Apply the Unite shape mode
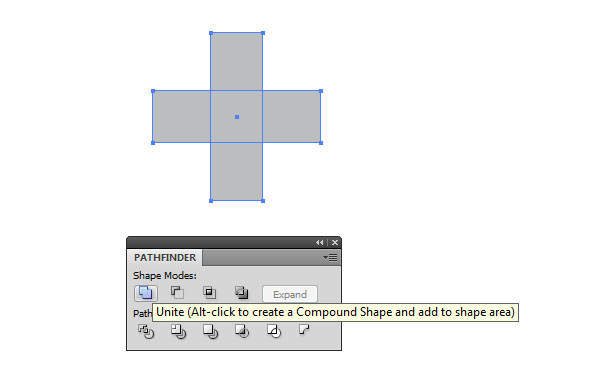 point(145,293)
